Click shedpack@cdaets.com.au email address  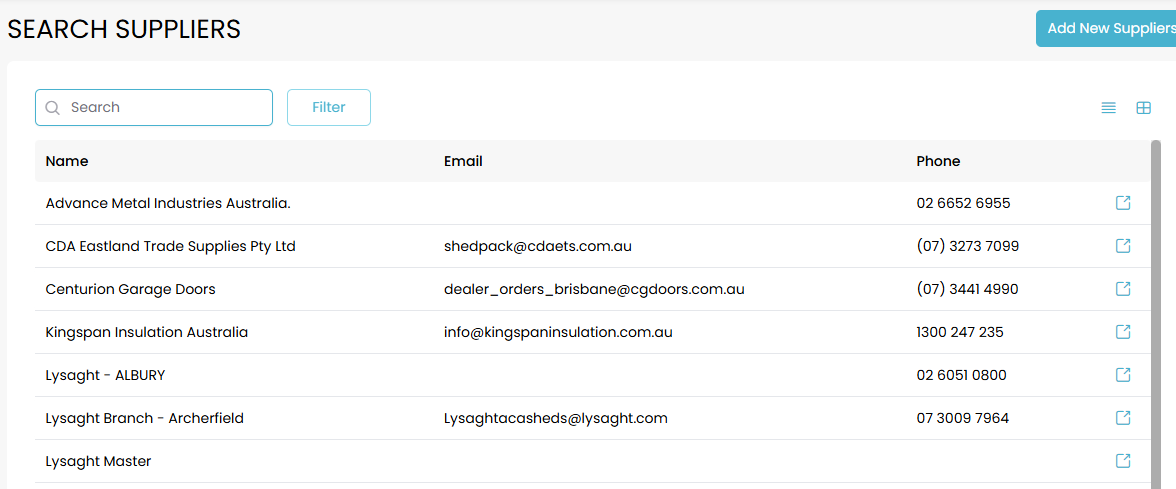click(537, 246)
